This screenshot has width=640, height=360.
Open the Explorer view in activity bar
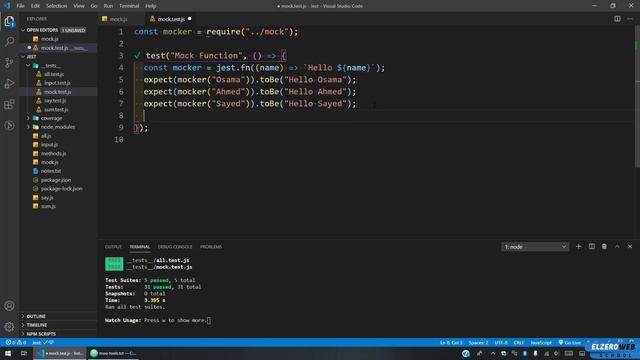pyautogui.click(x=9, y=21)
